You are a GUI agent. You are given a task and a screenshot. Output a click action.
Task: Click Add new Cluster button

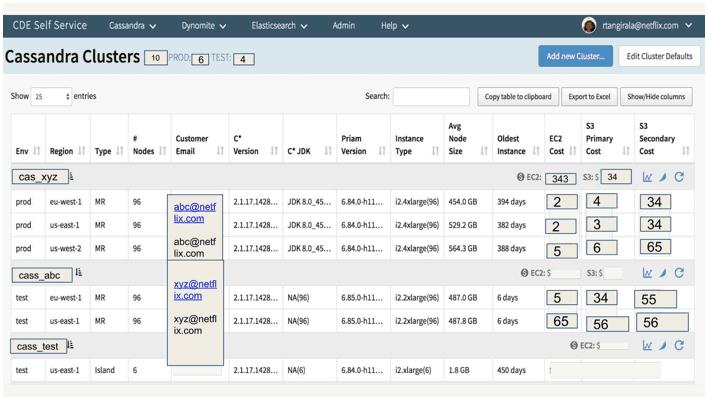(575, 56)
